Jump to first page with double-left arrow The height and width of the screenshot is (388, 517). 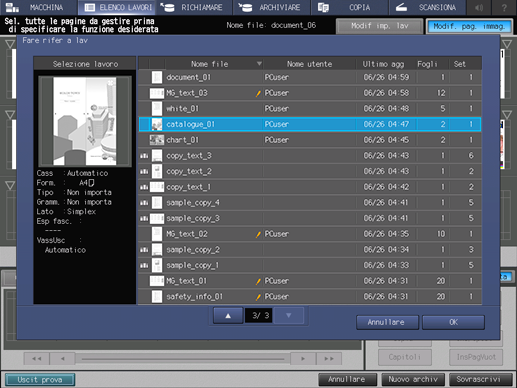point(36,359)
